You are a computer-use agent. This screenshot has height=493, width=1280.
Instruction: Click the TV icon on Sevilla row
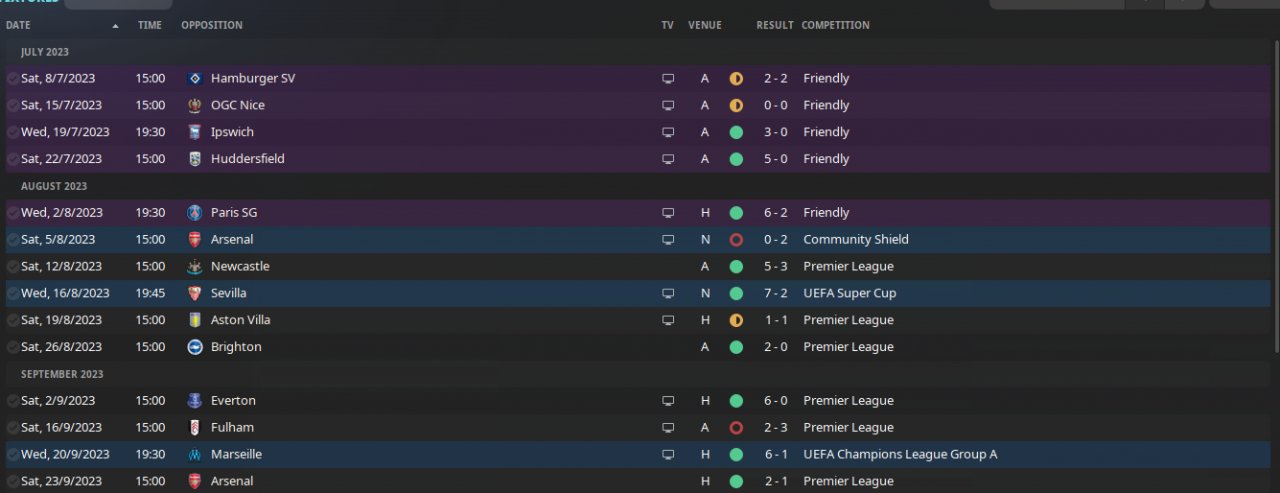pos(668,294)
